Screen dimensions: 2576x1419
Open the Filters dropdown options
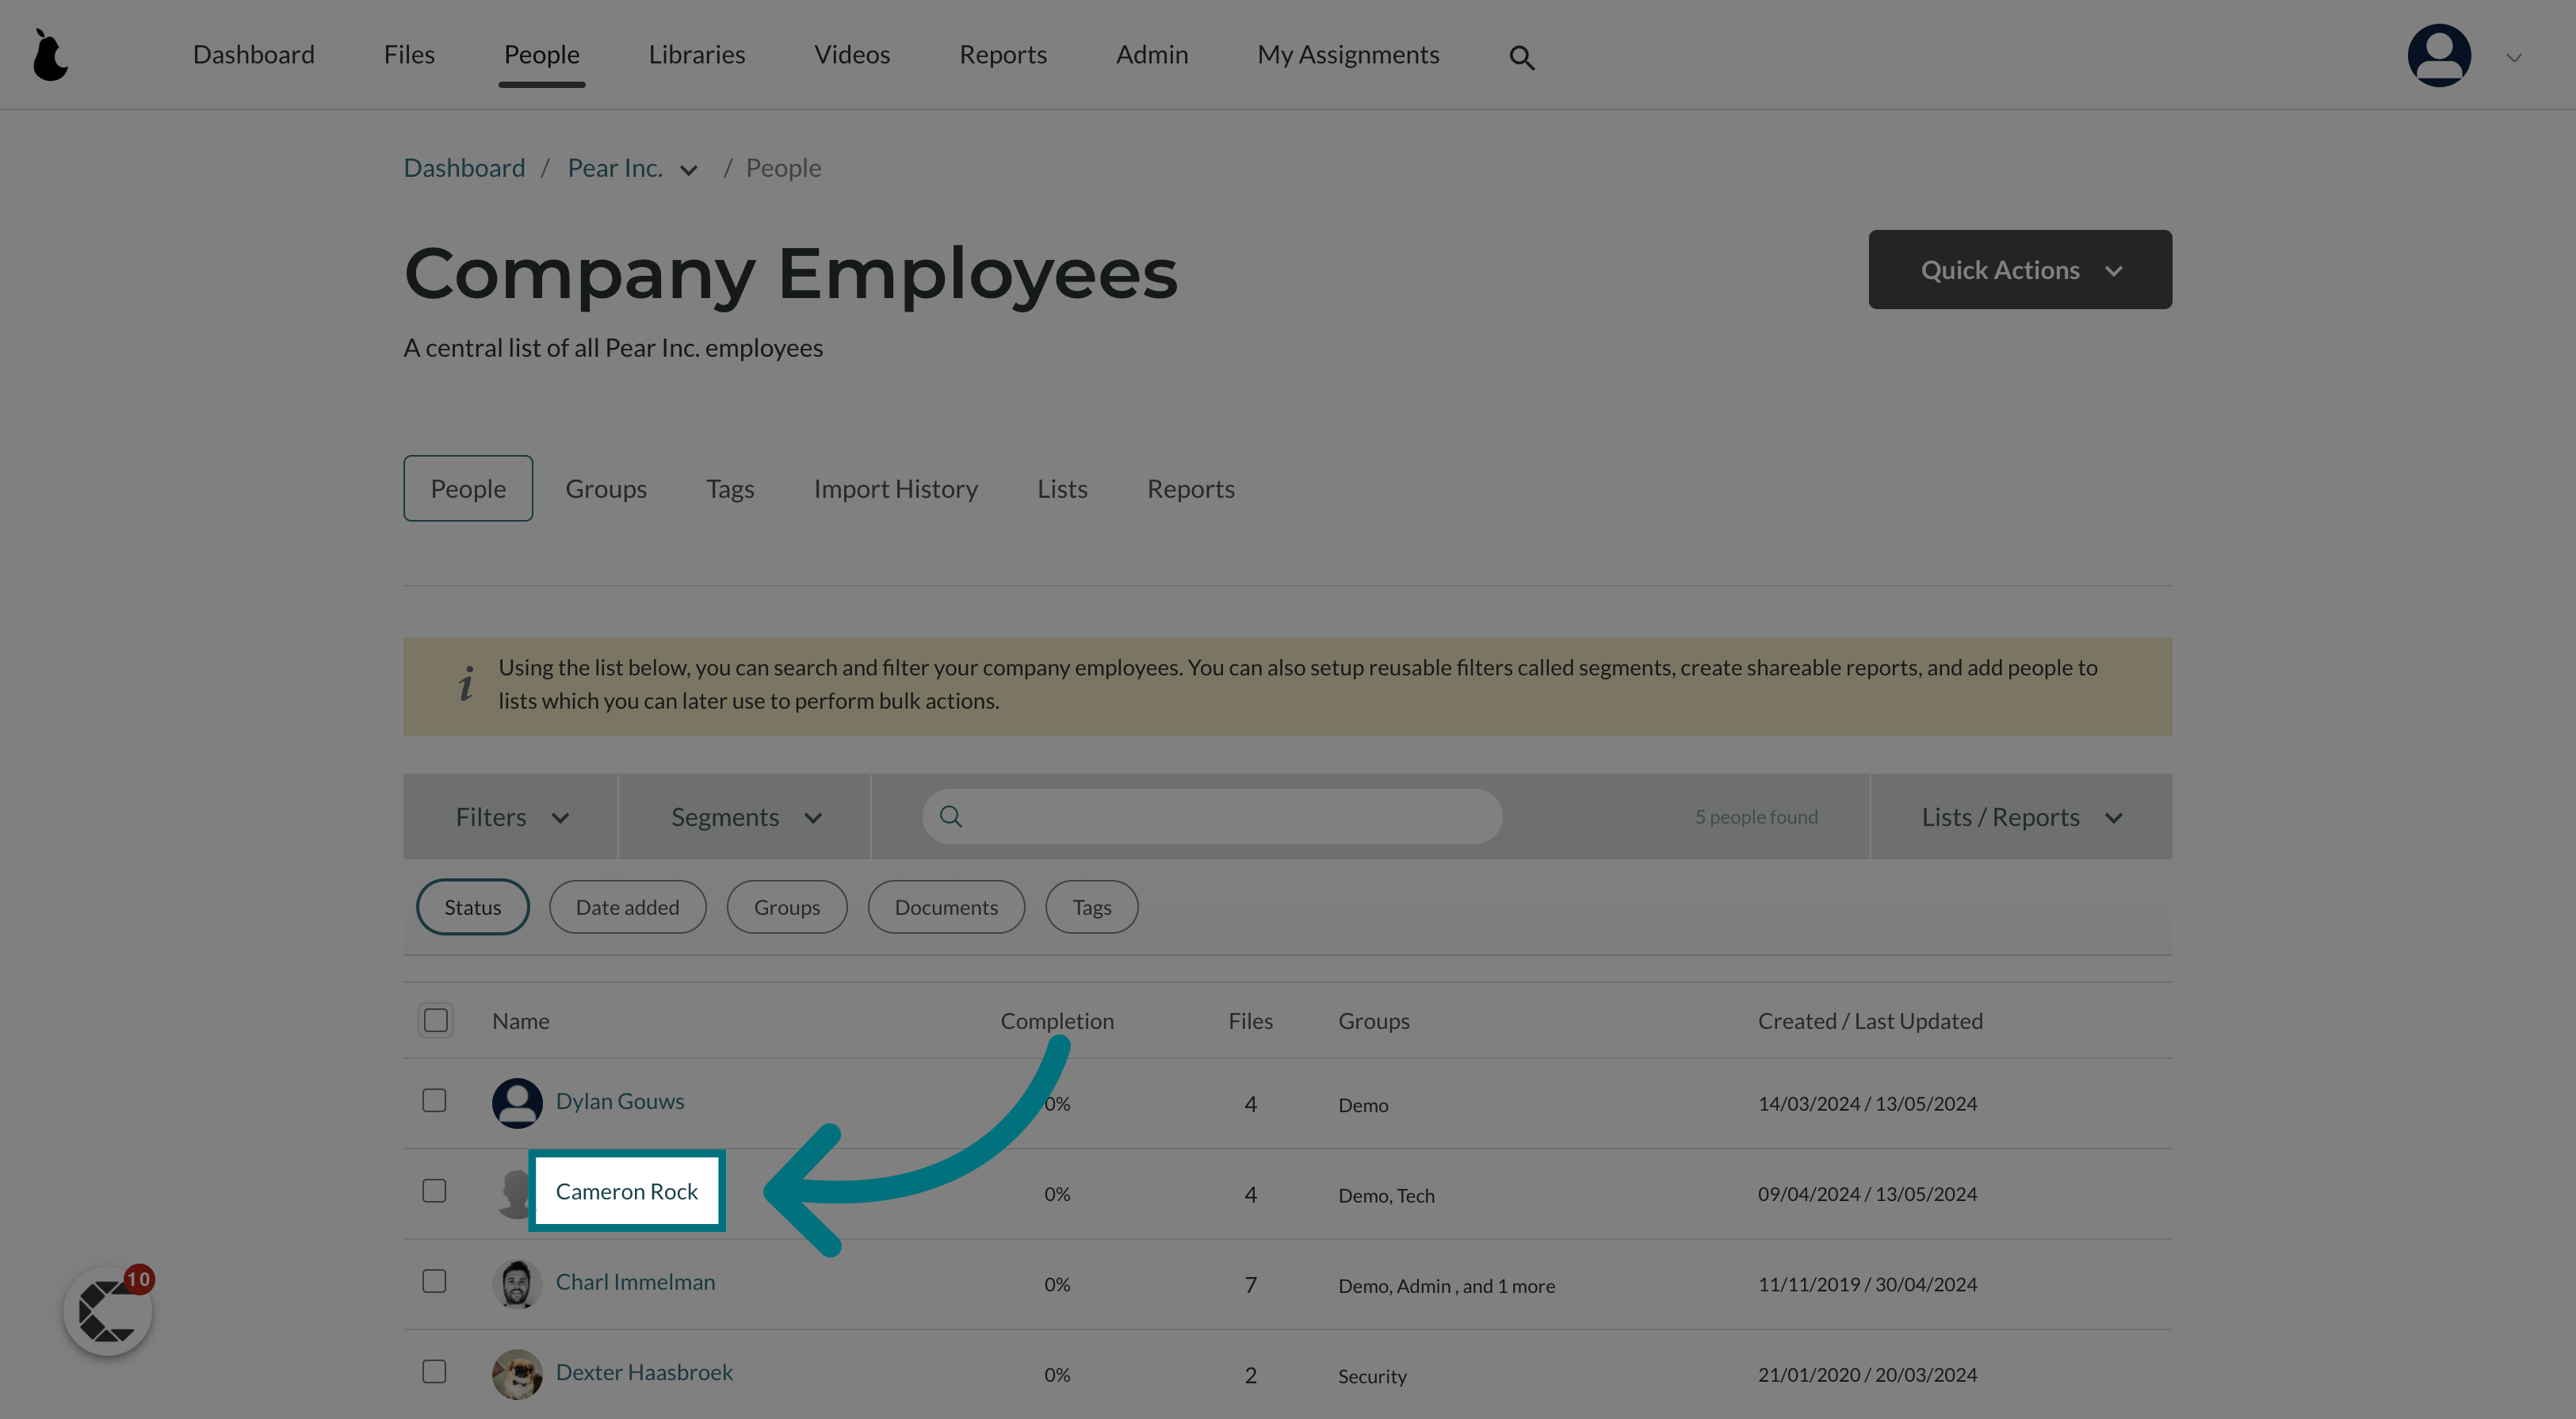510,816
